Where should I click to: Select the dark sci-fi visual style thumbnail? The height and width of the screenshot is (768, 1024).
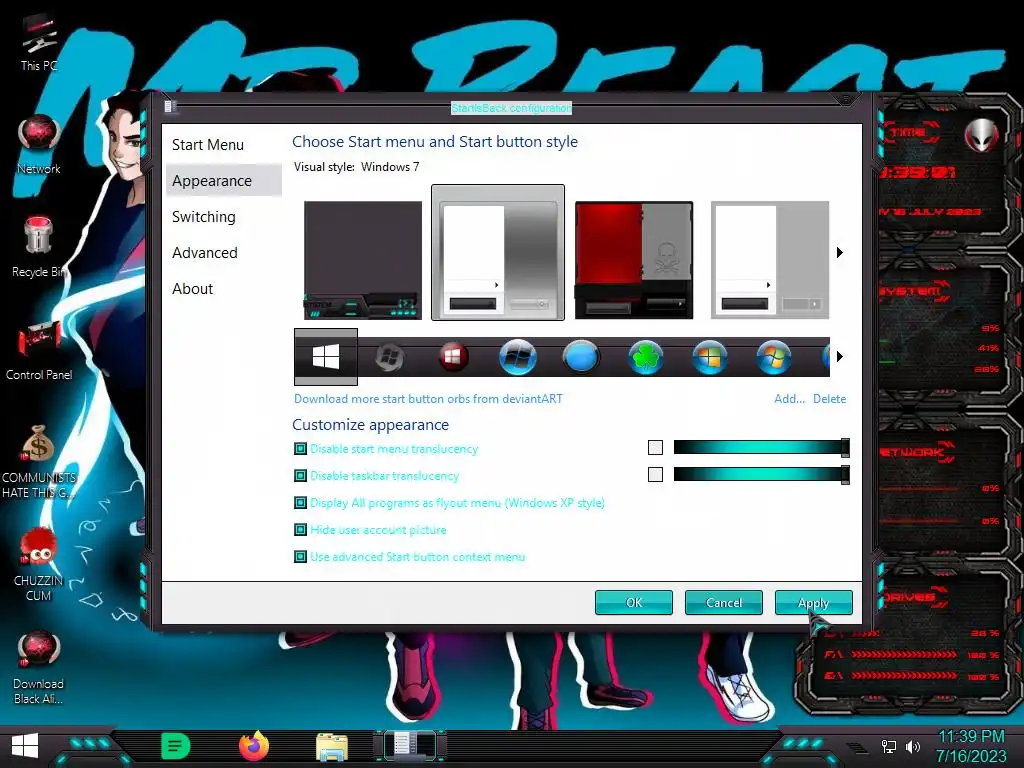coord(363,260)
